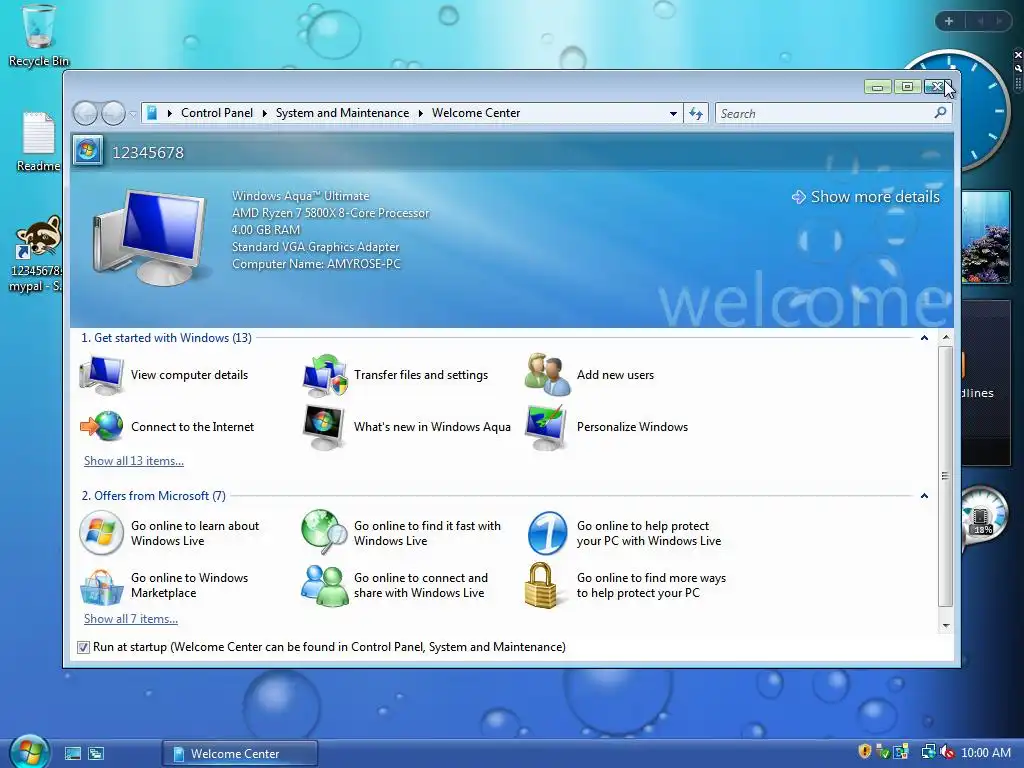Click find it fast with Windows Live icon
This screenshot has height=768, width=1024.
click(x=325, y=532)
